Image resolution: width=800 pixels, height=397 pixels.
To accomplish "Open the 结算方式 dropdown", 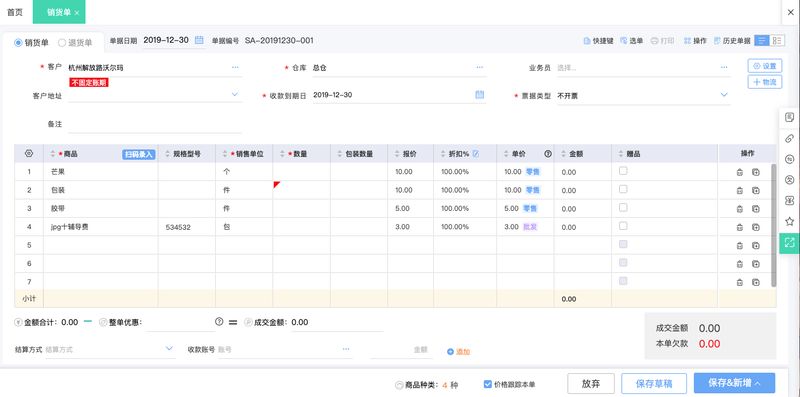I will 169,349.
